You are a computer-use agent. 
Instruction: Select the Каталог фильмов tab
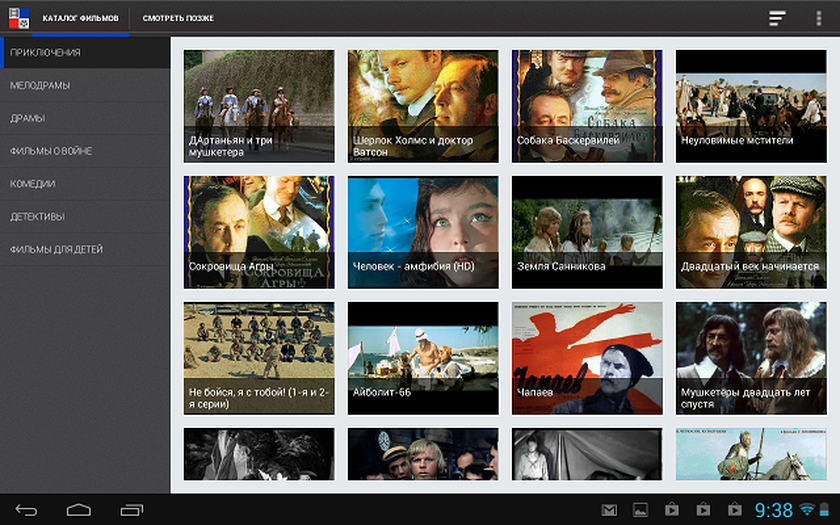[x=80, y=18]
